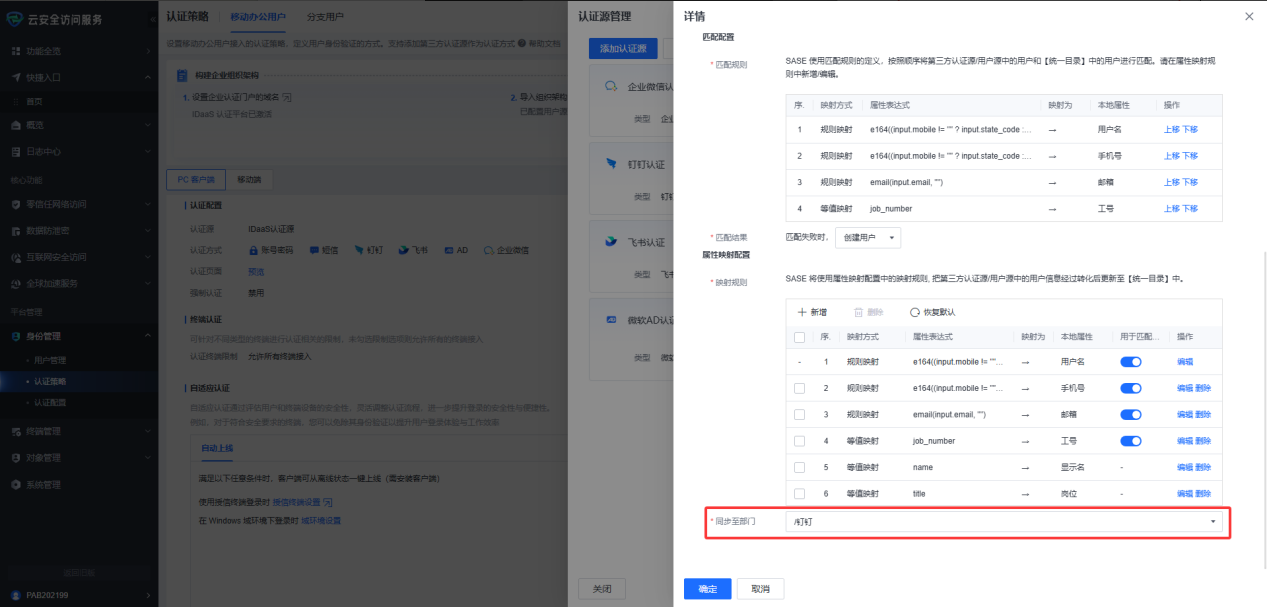1267x607 pixels.
Task: Click 编辑 link for the title mapping row
Action: pyautogui.click(x=1184, y=493)
